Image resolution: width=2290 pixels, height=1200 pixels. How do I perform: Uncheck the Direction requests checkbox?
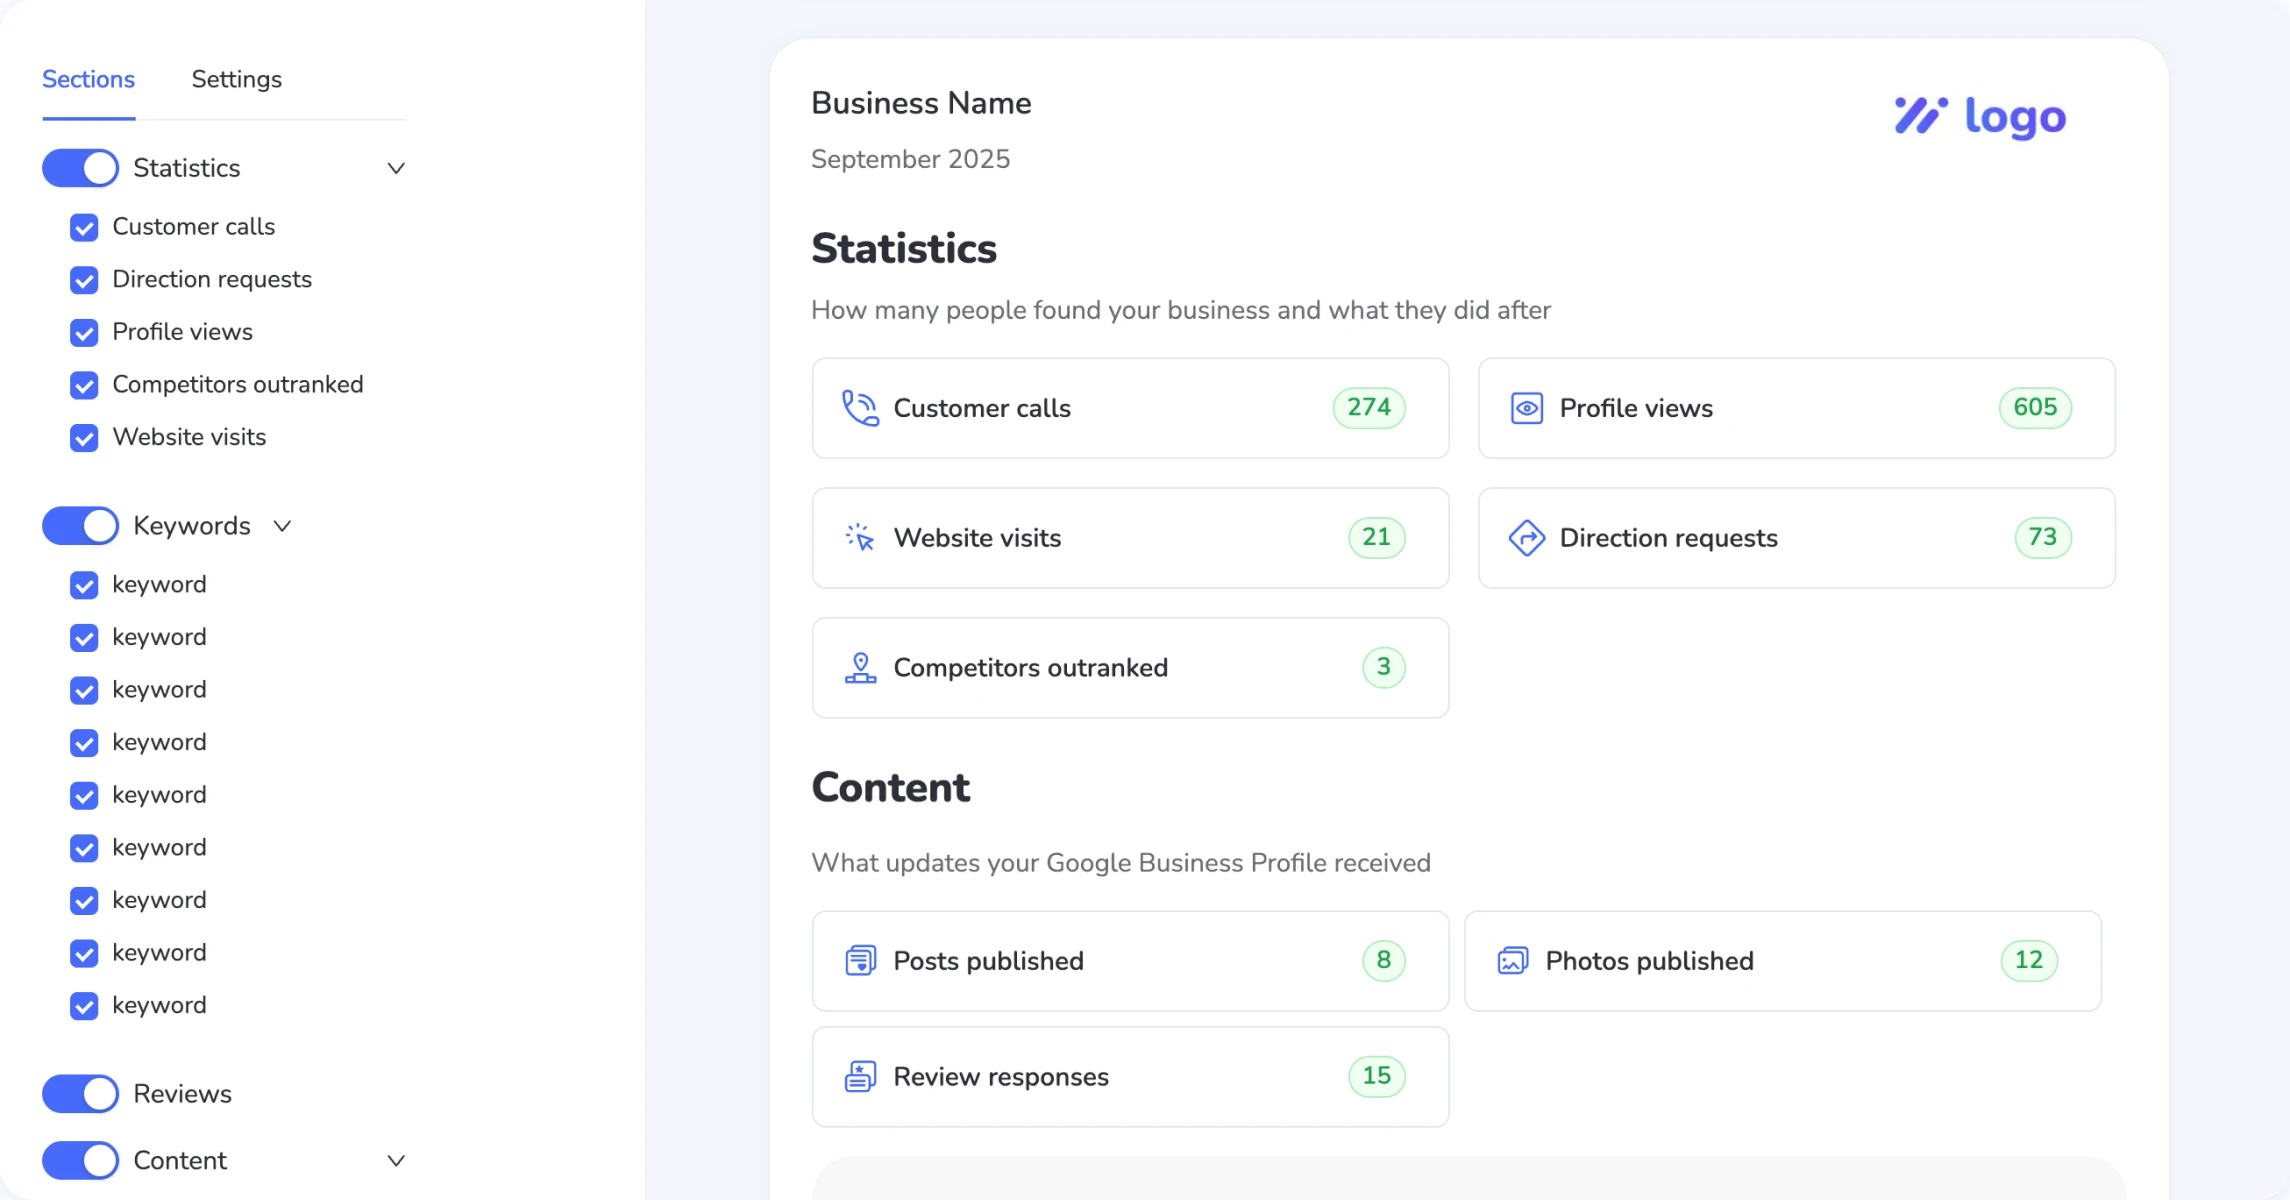[84, 280]
